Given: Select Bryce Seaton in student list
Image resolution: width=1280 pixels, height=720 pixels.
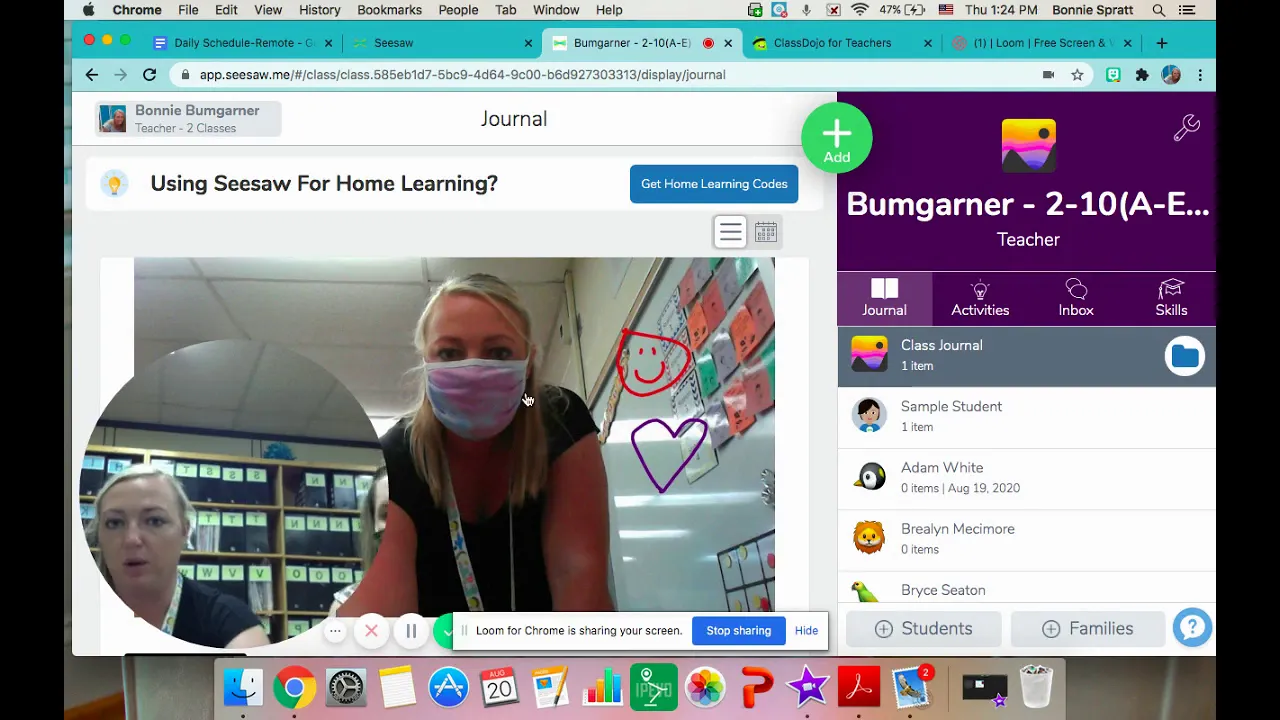Looking at the screenshot, I should point(1026,587).
